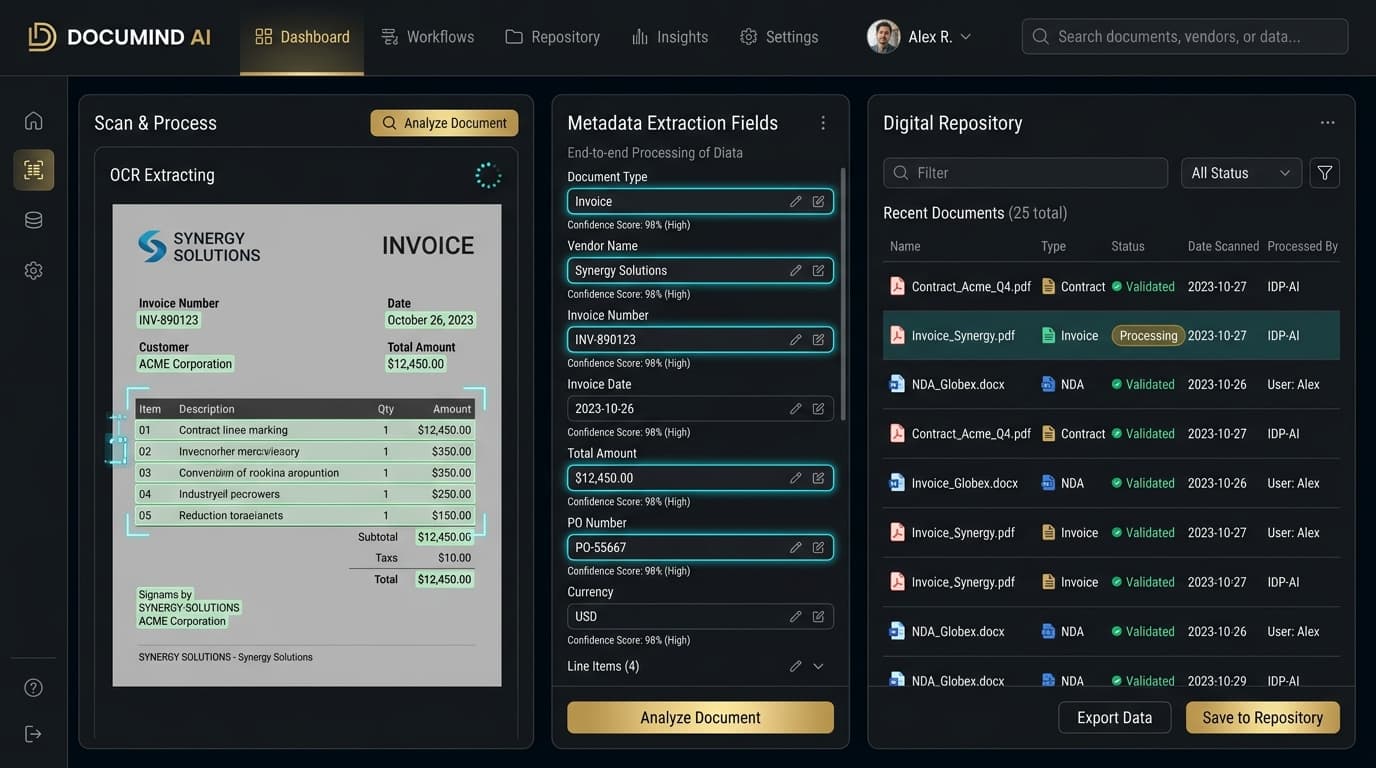Open the gear icon in left sidebar
This screenshot has width=1376, height=768.
click(33, 270)
